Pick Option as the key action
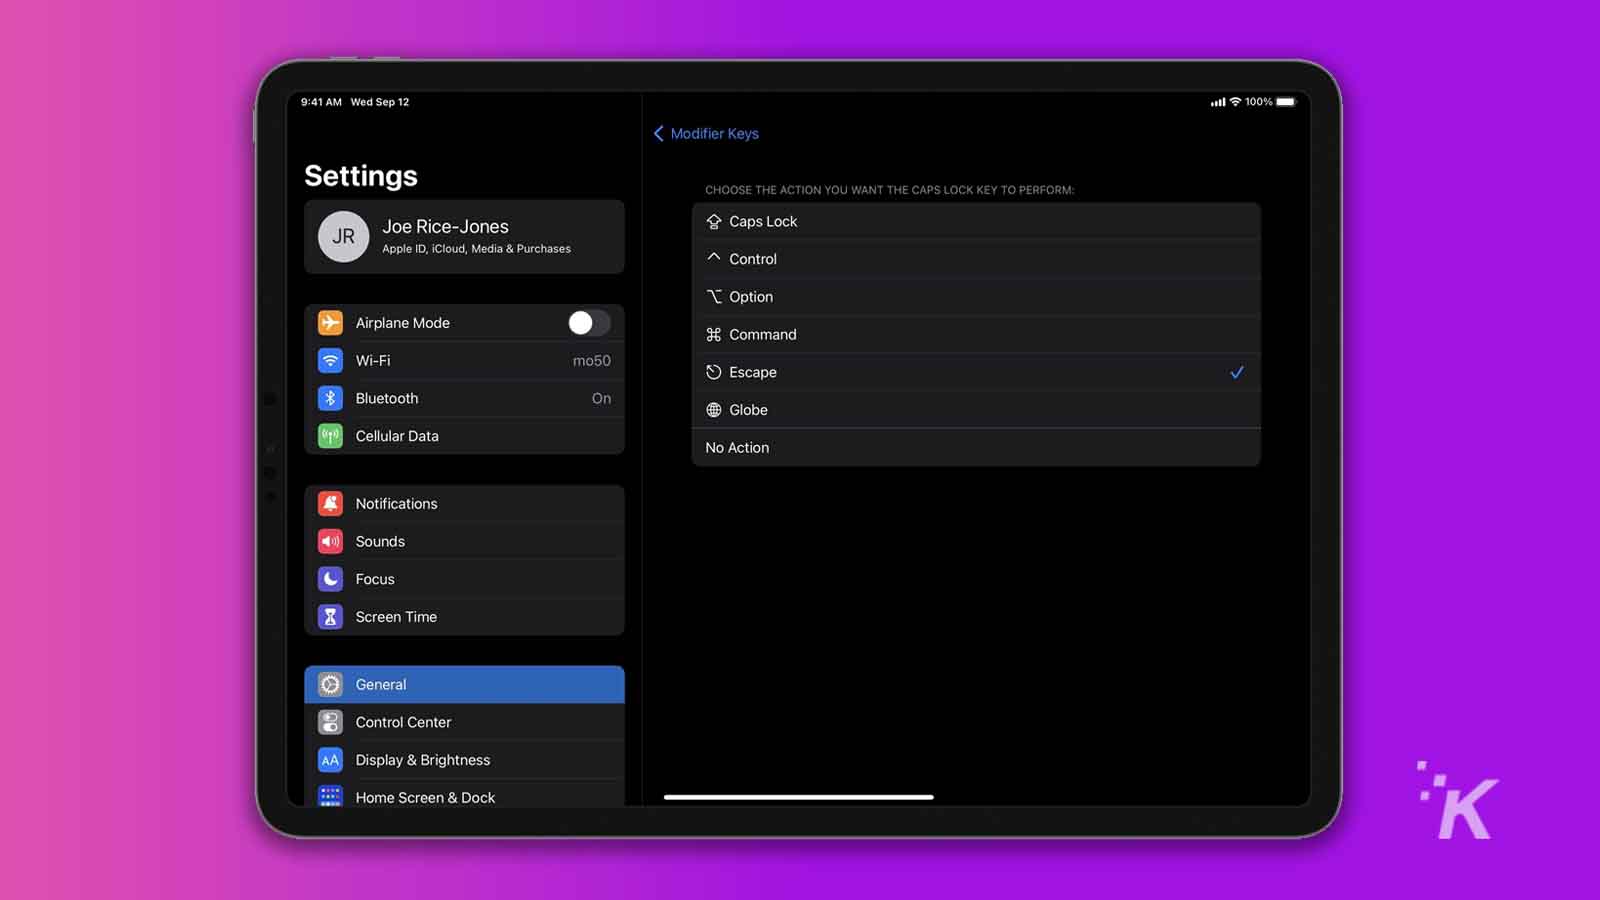This screenshot has height=900, width=1600. click(976, 297)
